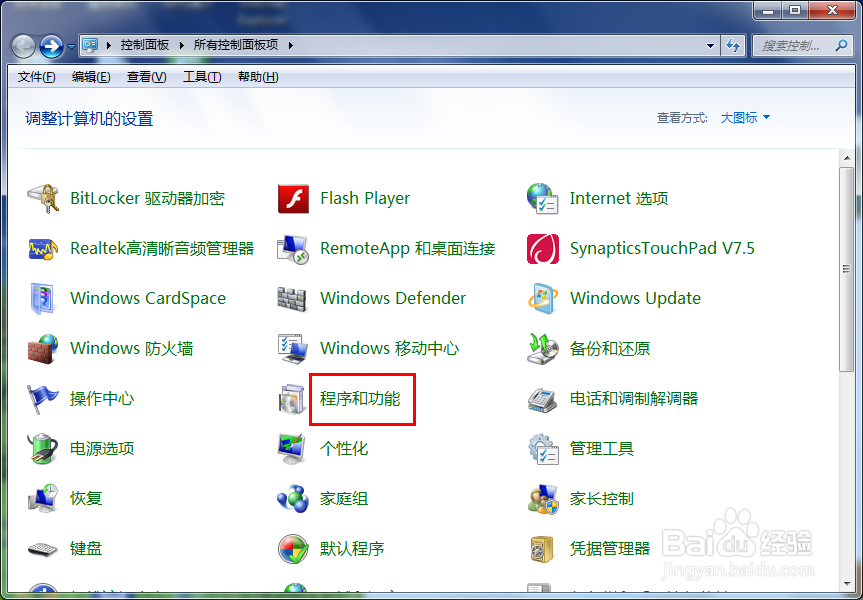Open the 家长控制 link
The image size is (863, 600).
click(602, 499)
